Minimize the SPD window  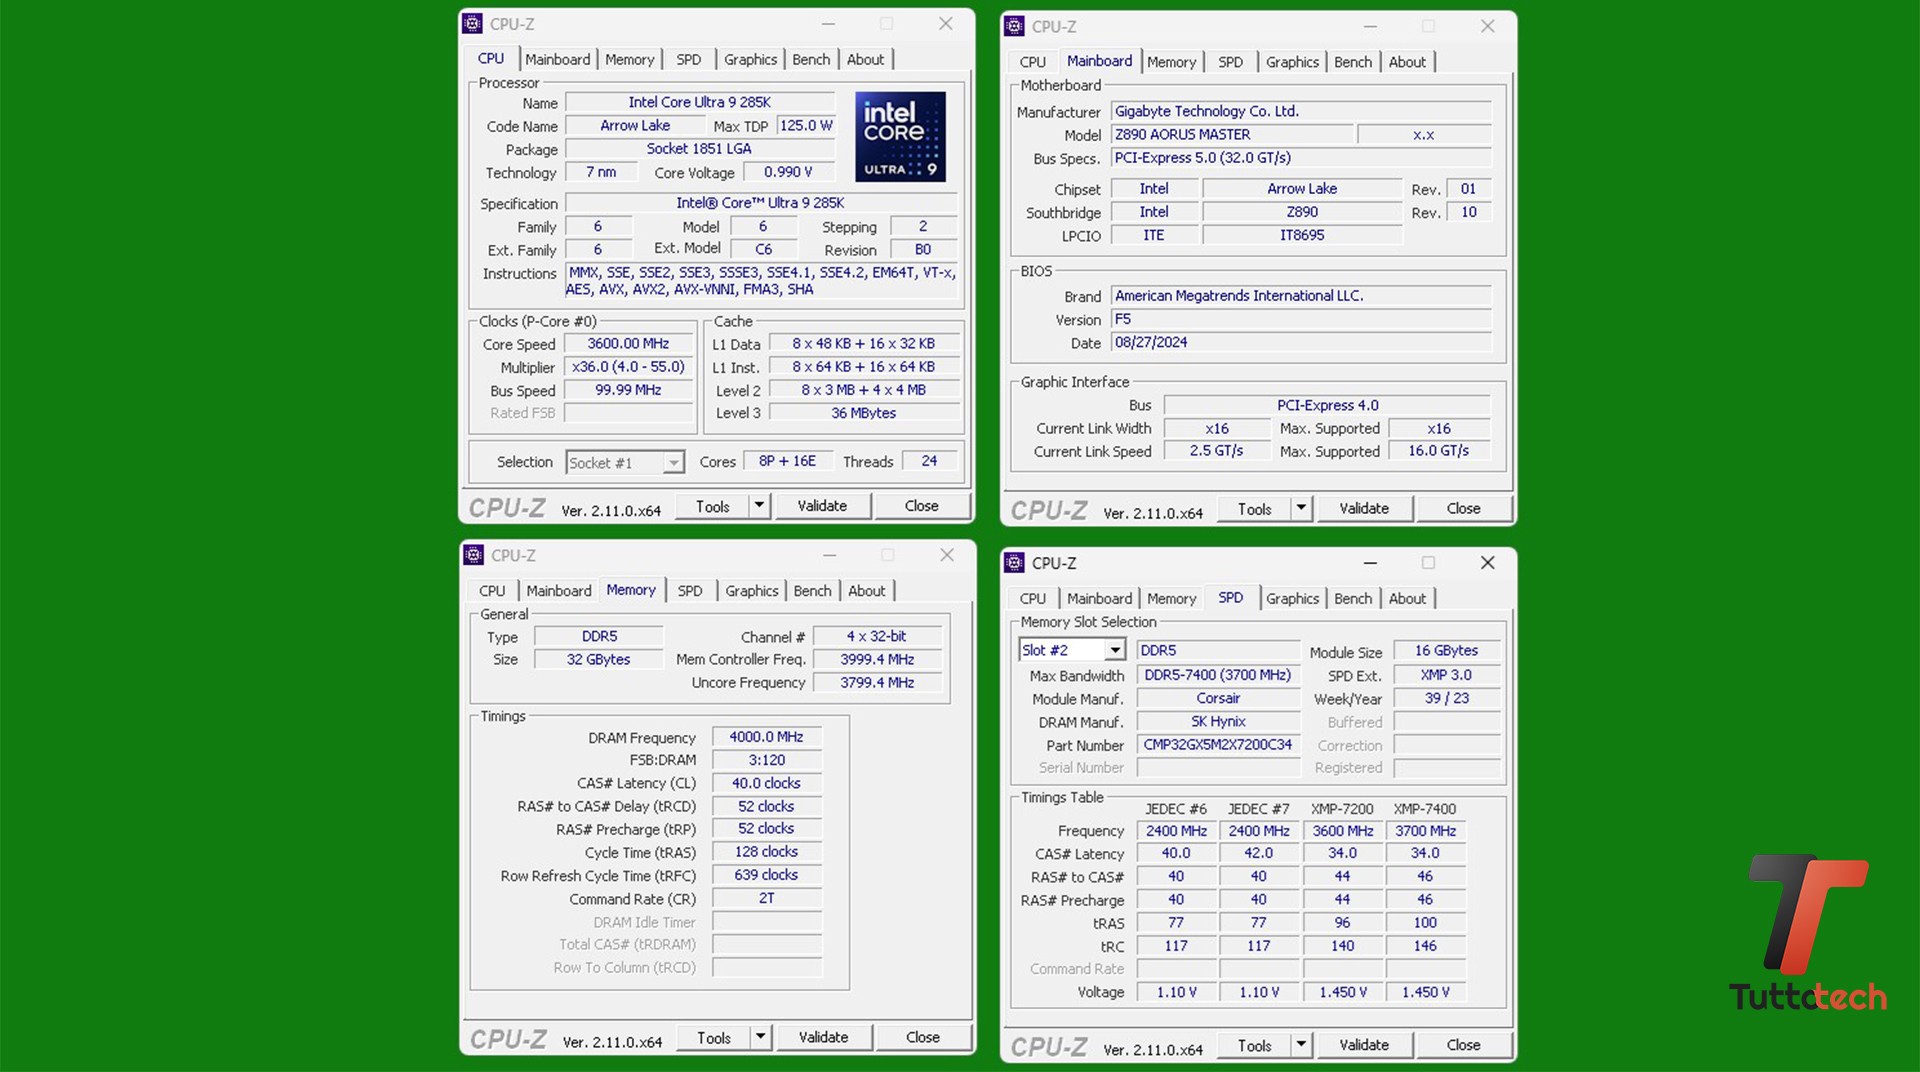tap(1370, 563)
